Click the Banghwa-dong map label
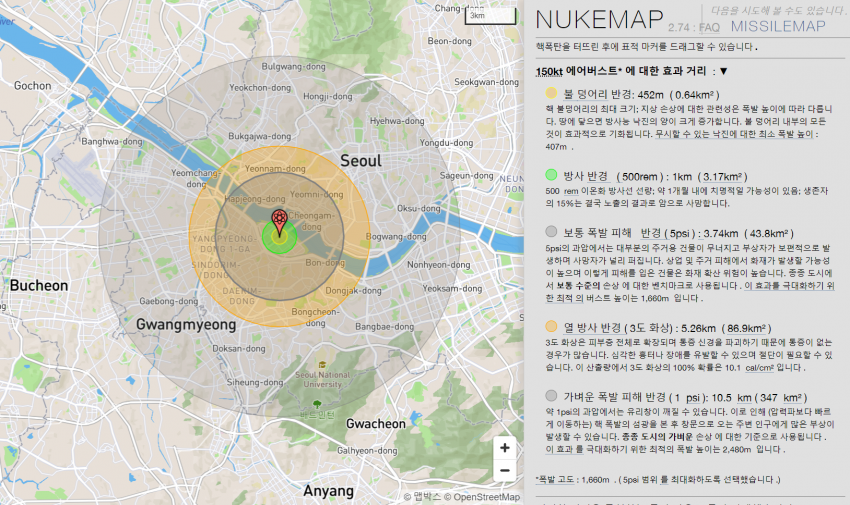Screen dimensions: 850x505 coord(112,141)
